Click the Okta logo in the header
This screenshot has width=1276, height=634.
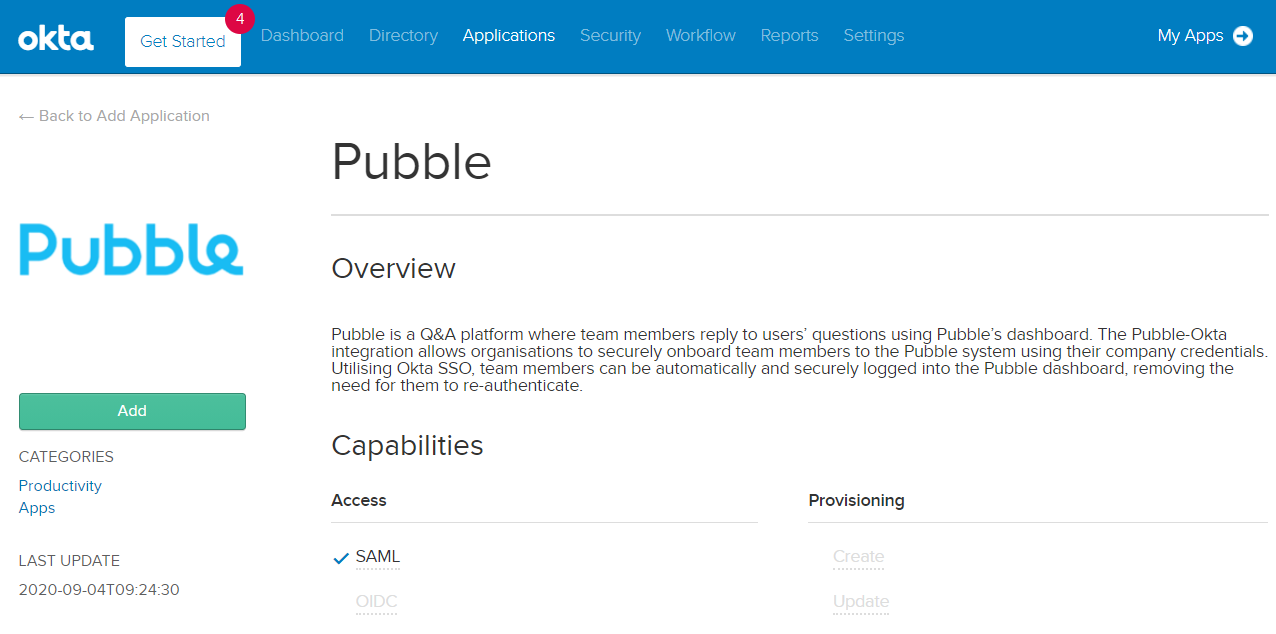click(56, 39)
